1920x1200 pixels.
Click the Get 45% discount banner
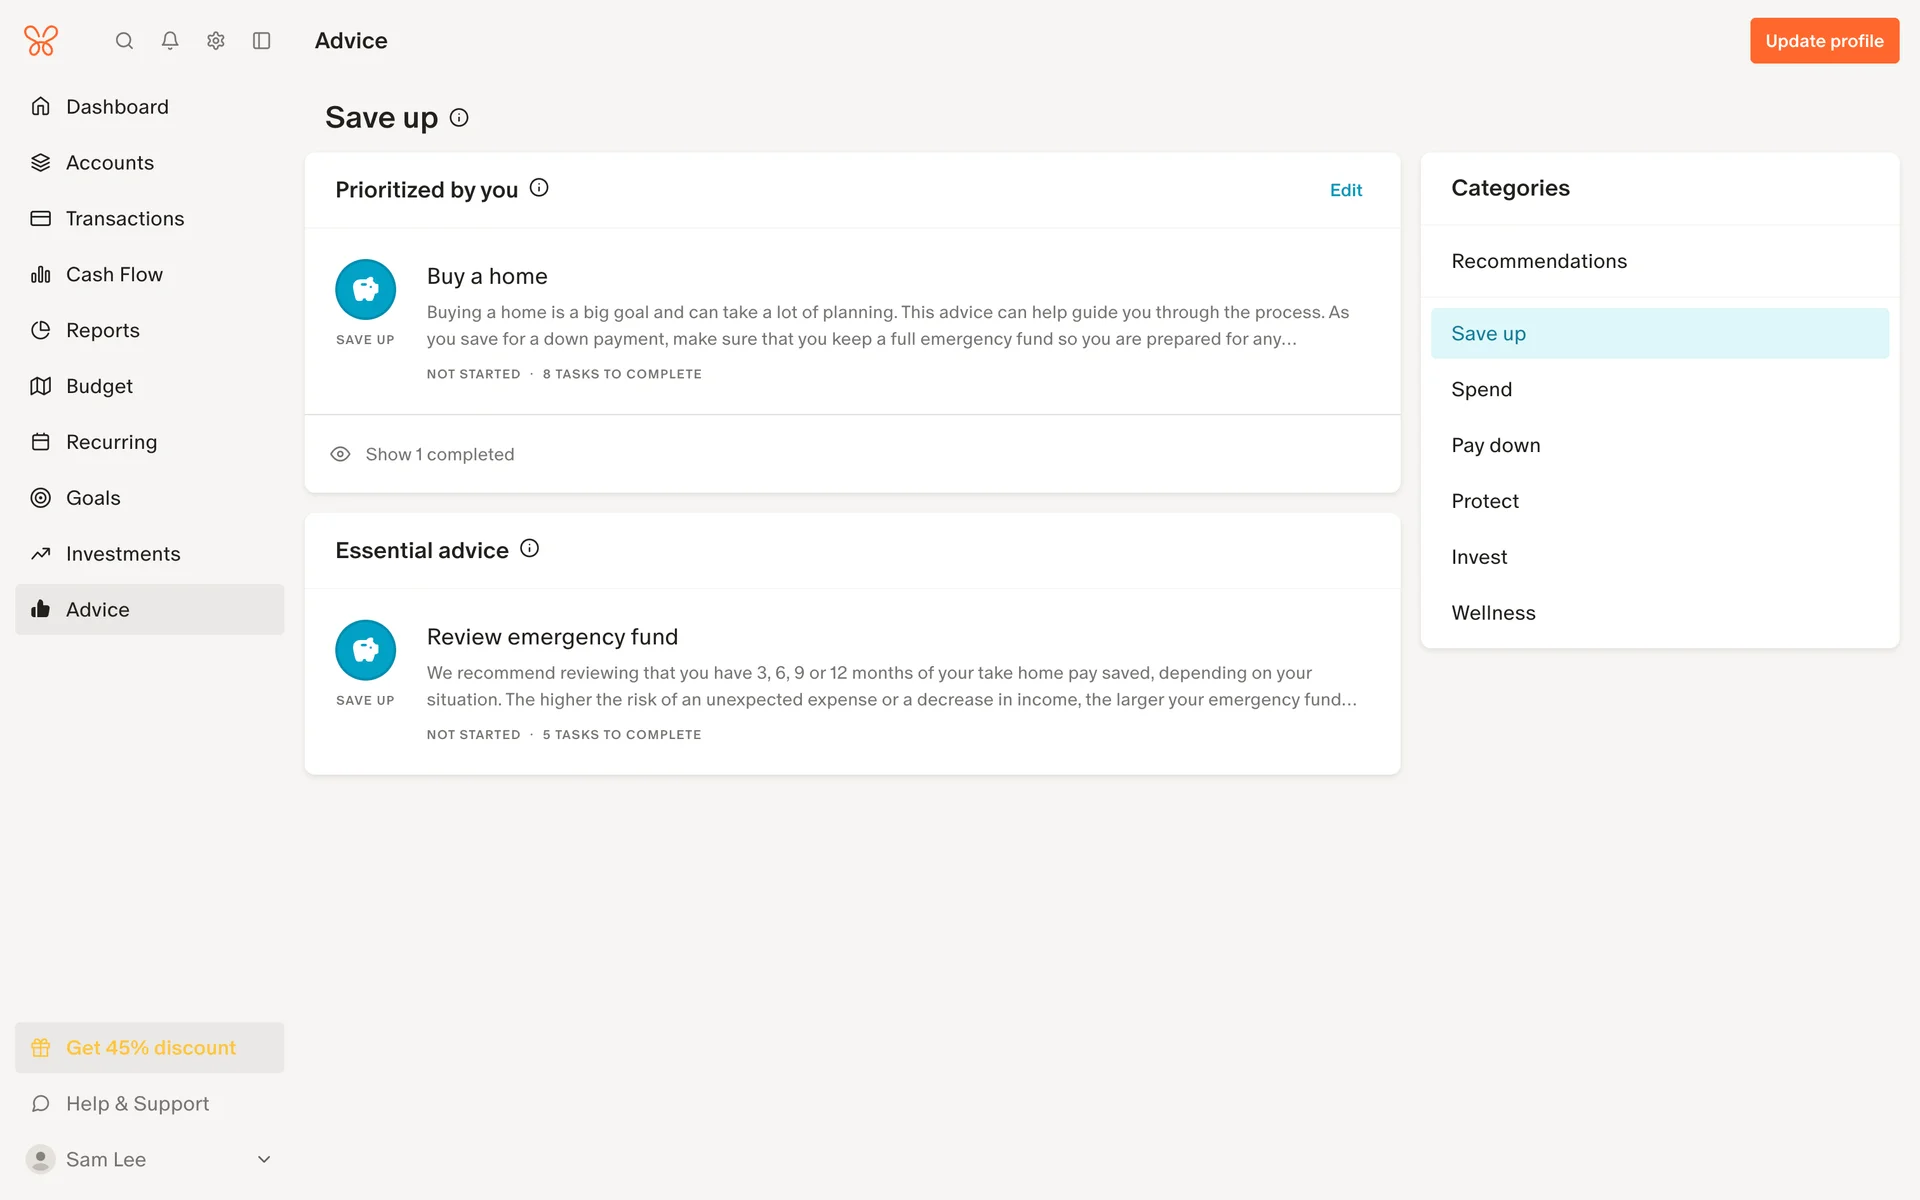(x=150, y=1048)
